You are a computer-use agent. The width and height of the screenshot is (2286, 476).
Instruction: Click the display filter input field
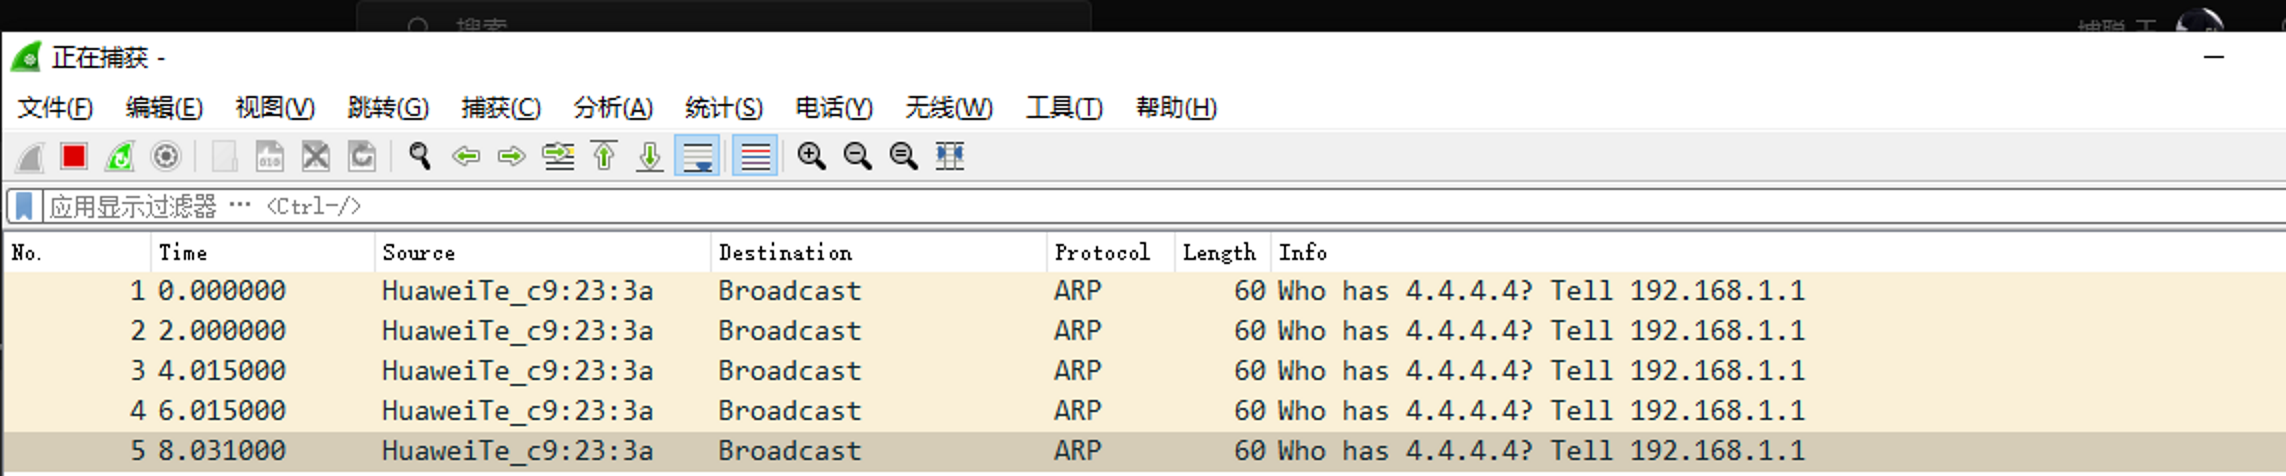1160,207
